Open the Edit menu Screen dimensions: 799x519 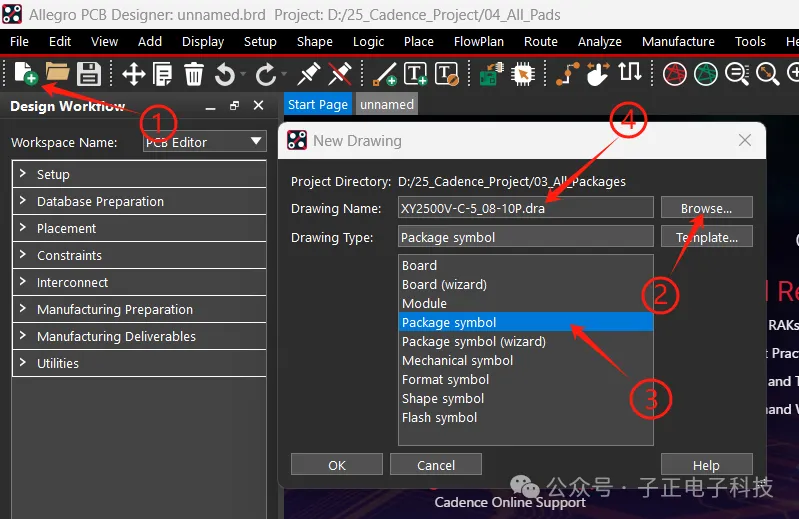[60, 41]
